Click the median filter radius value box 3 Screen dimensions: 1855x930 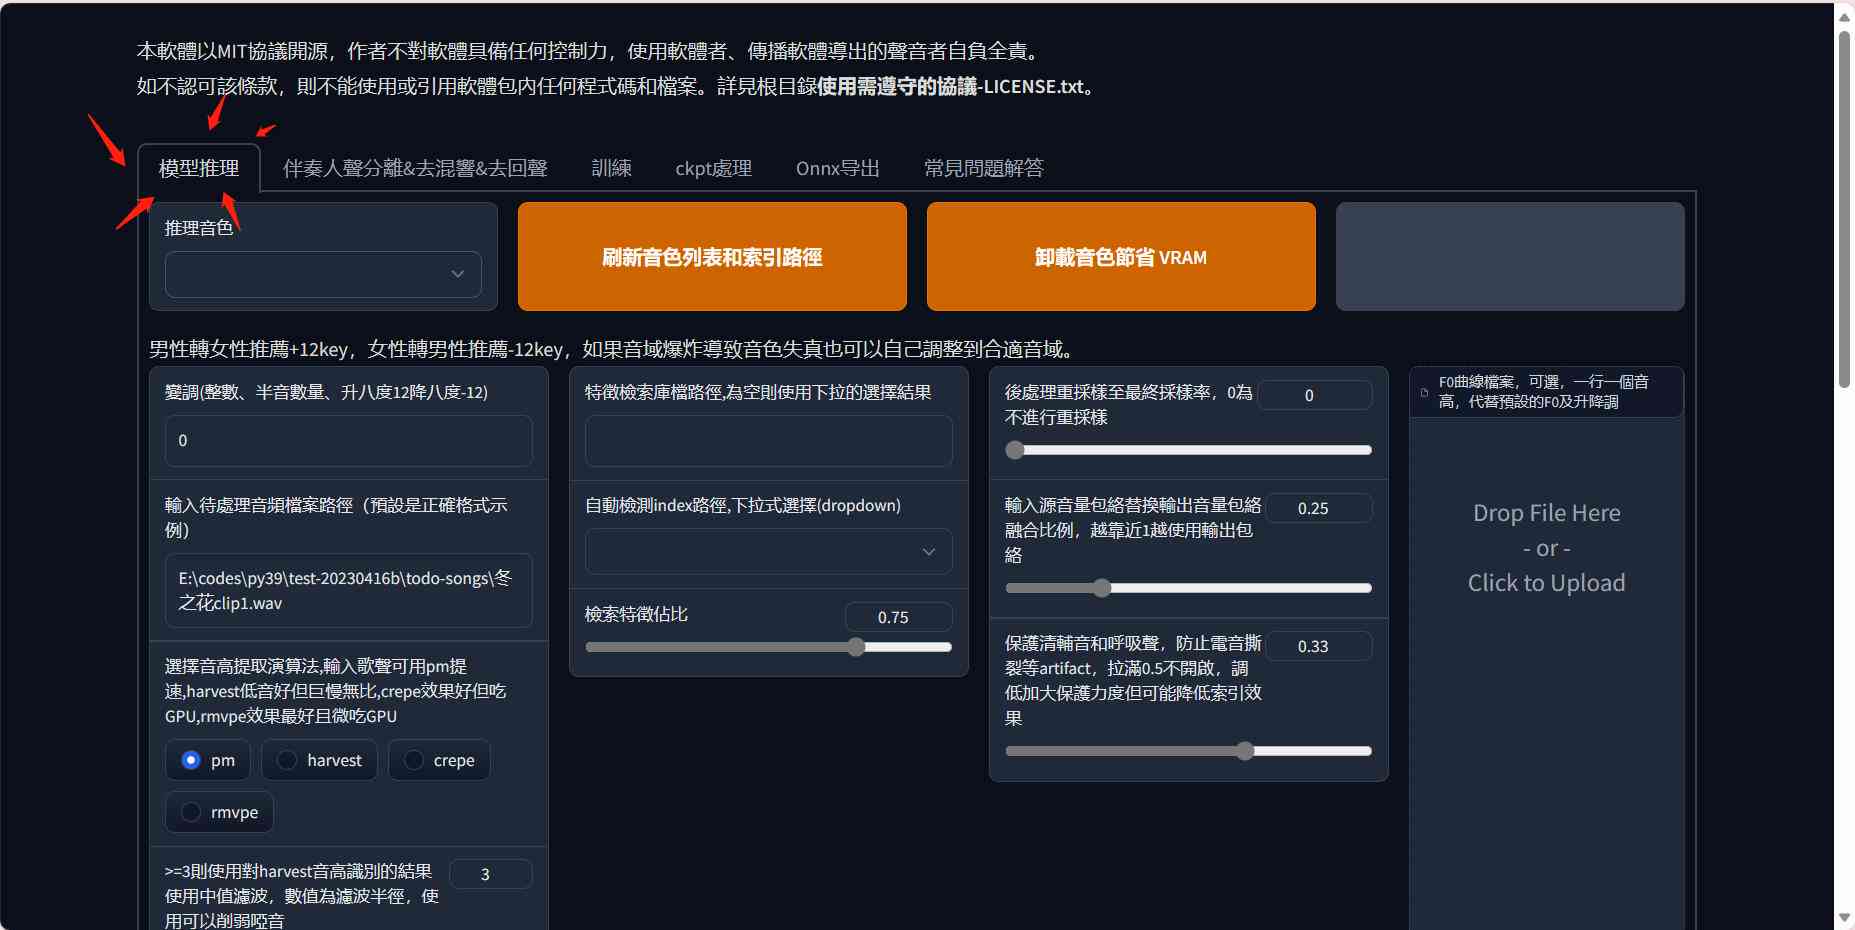click(490, 874)
